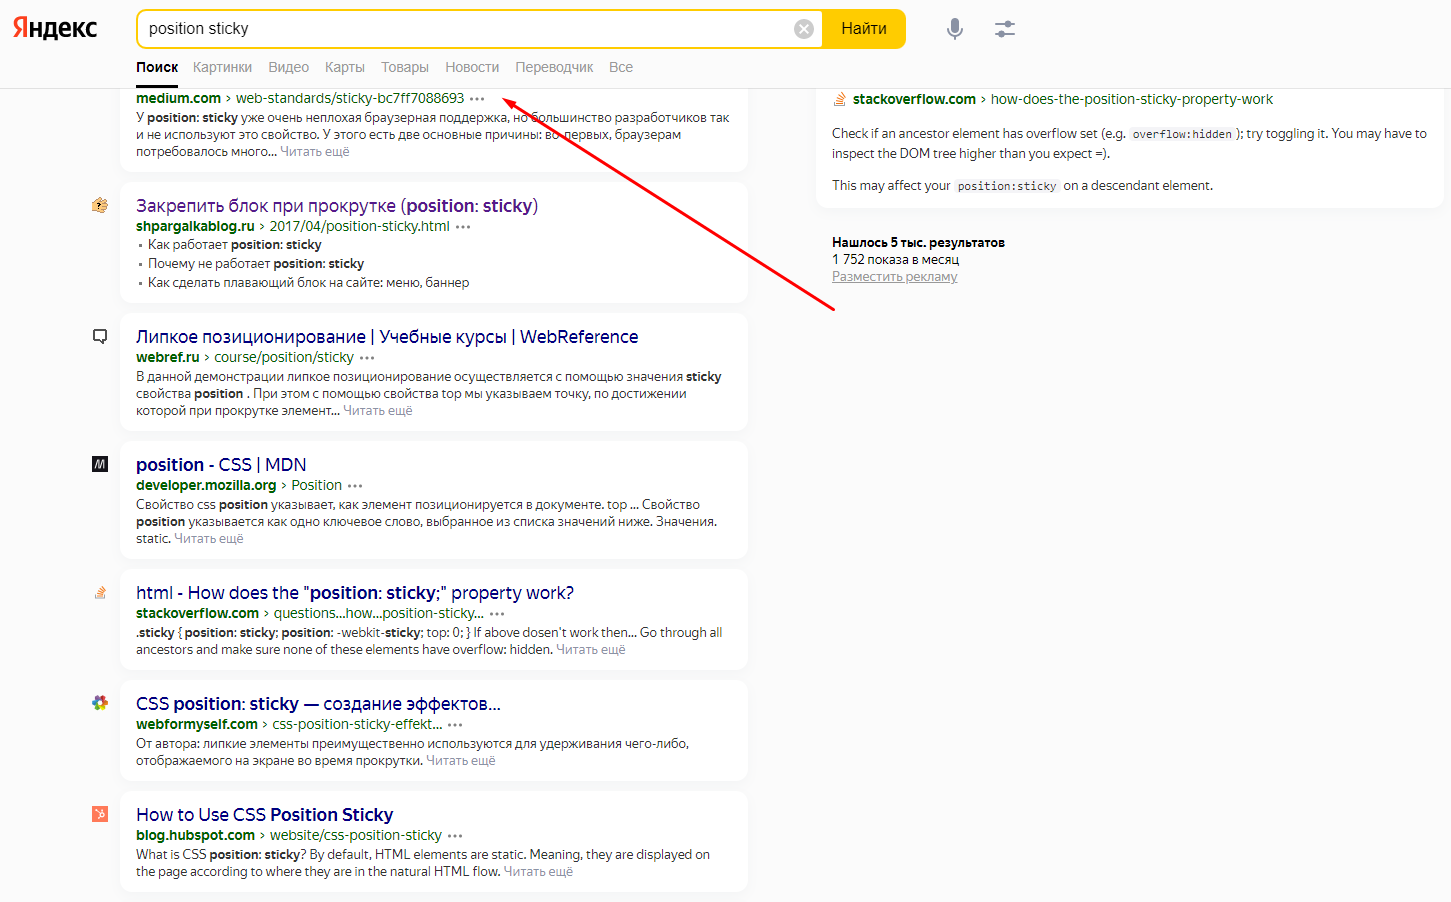Click the blog.hubspot.com domain link
This screenshot has height=902, width=1451.
196,835
